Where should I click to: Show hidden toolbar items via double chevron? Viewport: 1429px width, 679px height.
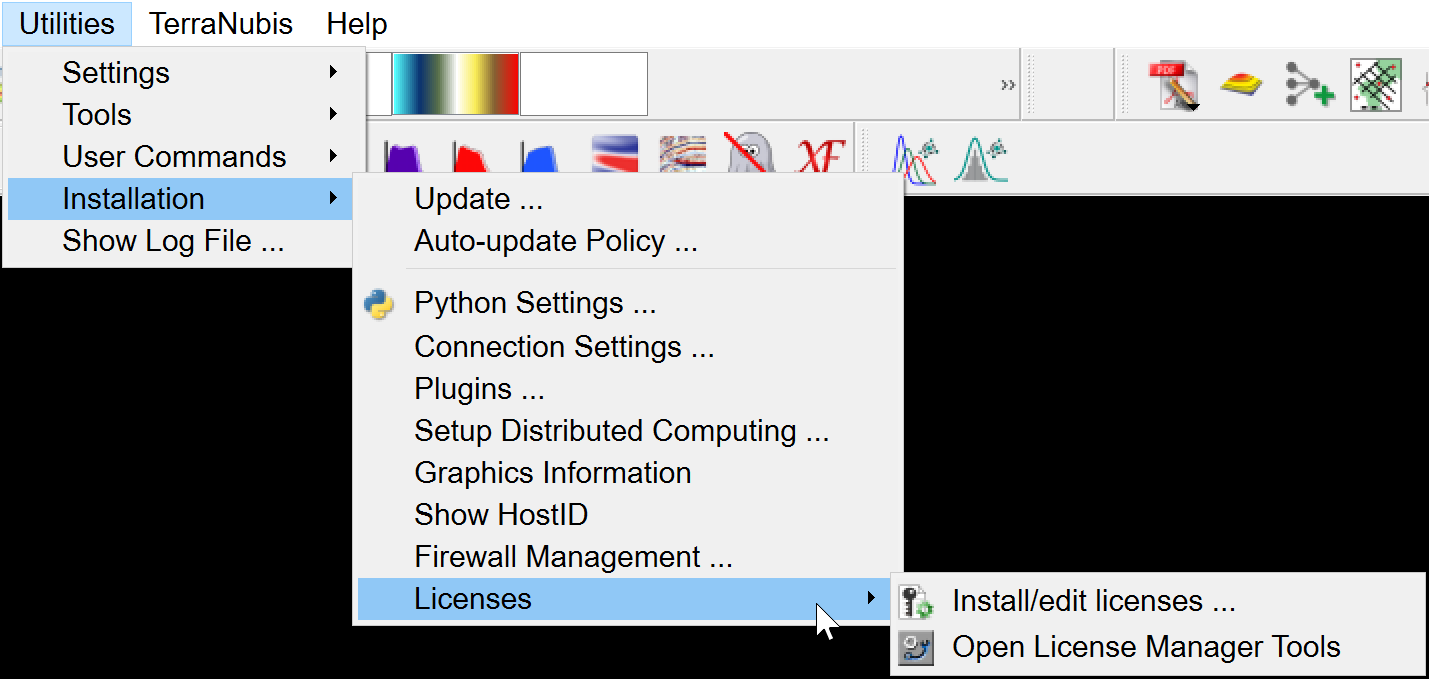[x=1007, y=85]
